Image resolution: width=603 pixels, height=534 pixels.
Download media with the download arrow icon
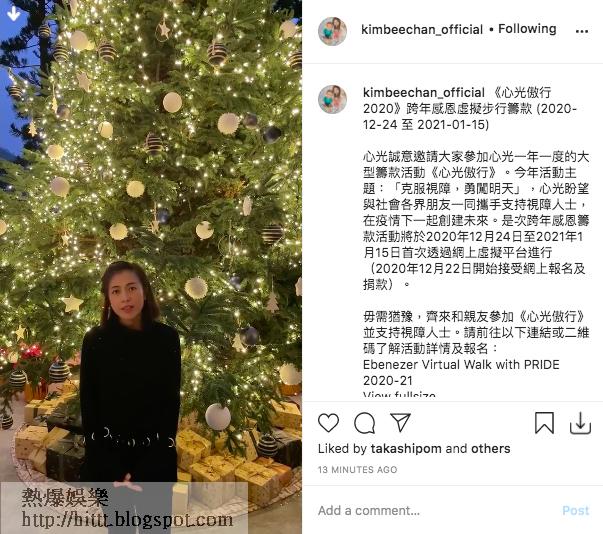pyautogui.click(x=580, y=423)
